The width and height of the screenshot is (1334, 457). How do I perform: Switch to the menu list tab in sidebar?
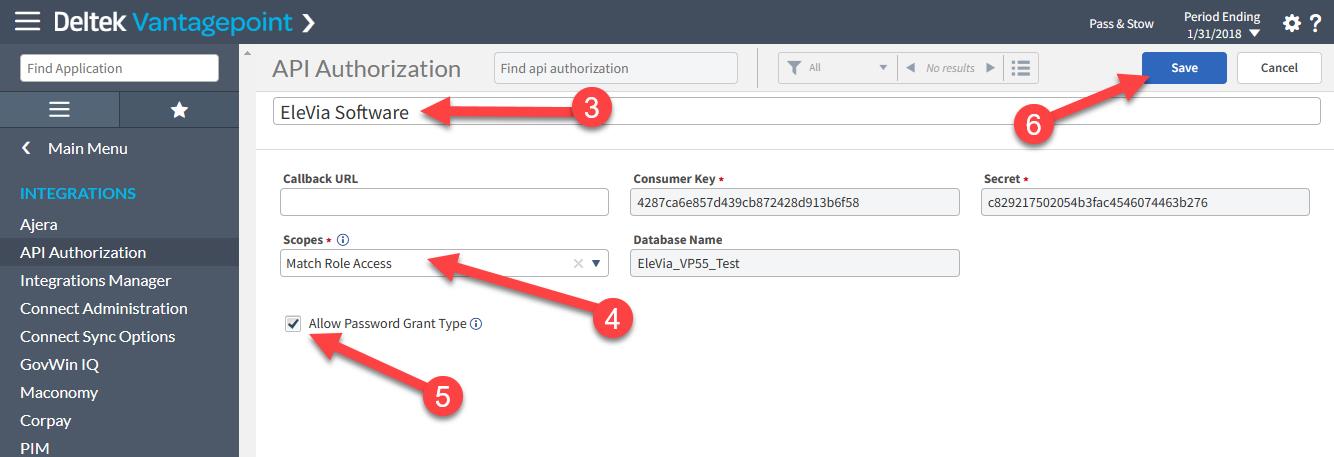[x=59, y=110]
